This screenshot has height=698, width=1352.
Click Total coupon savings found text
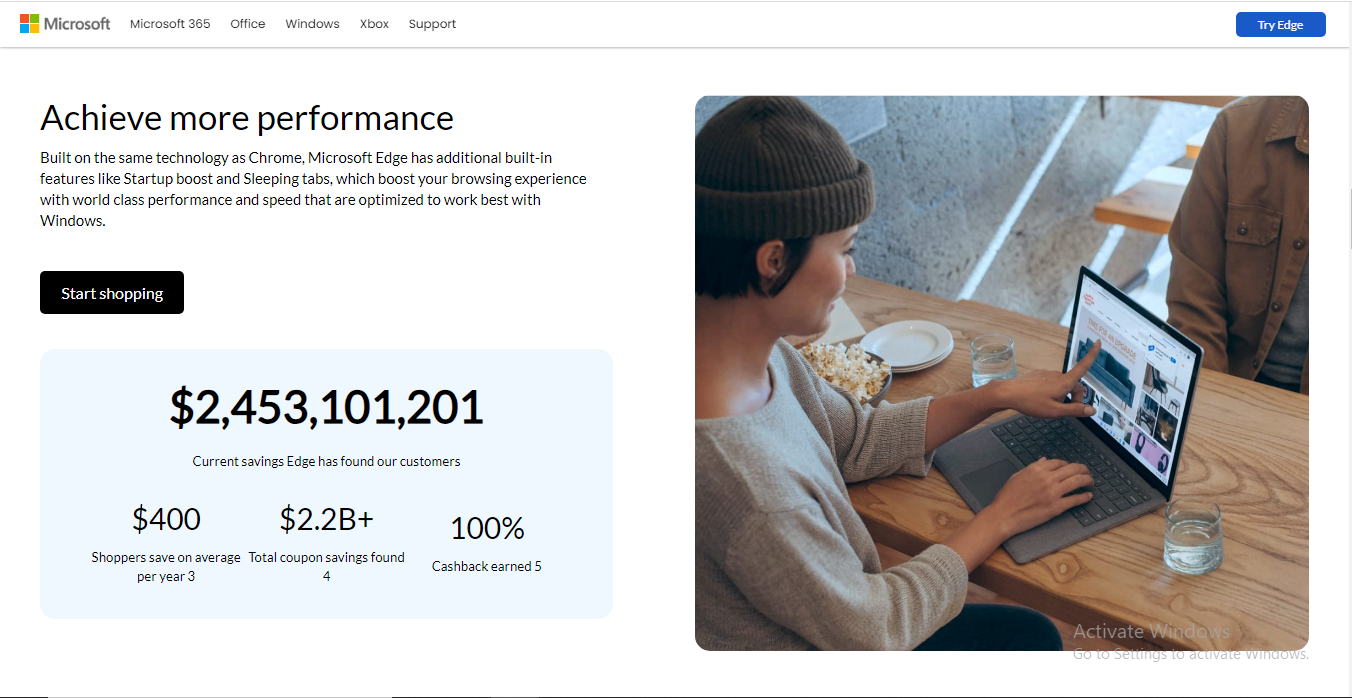point(326,567)
